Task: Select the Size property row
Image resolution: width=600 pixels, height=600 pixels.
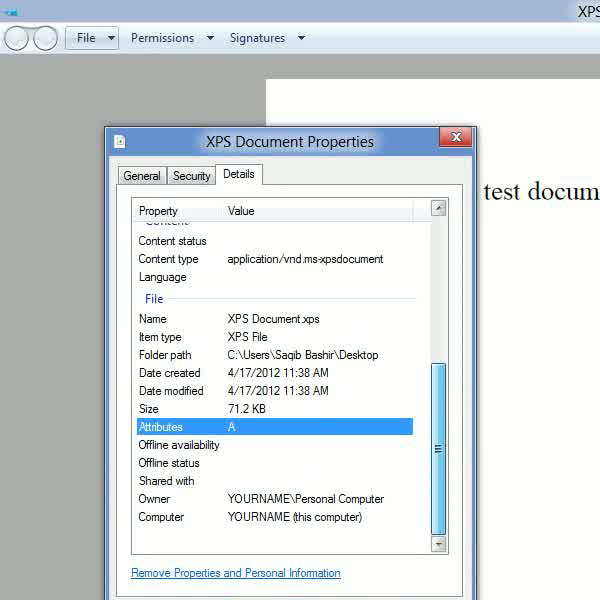Action: [x=275, y=409]
